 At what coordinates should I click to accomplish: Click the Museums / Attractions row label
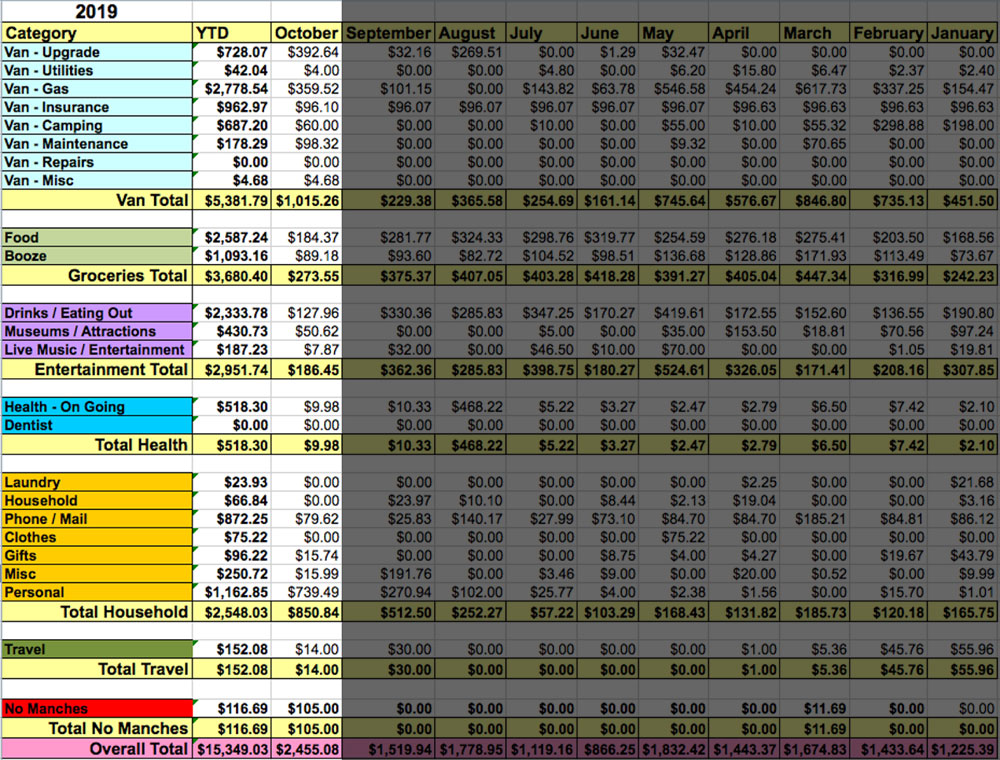(95, 331)
